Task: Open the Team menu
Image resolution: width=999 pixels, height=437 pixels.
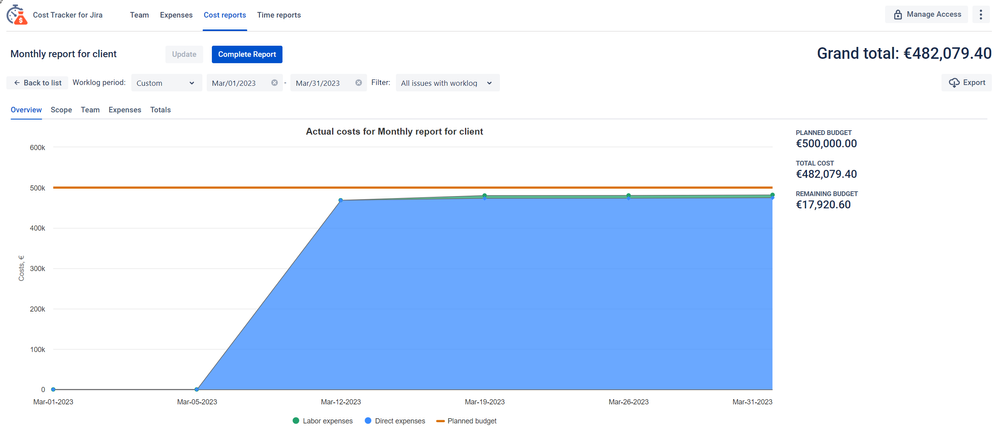Action: 140,15
